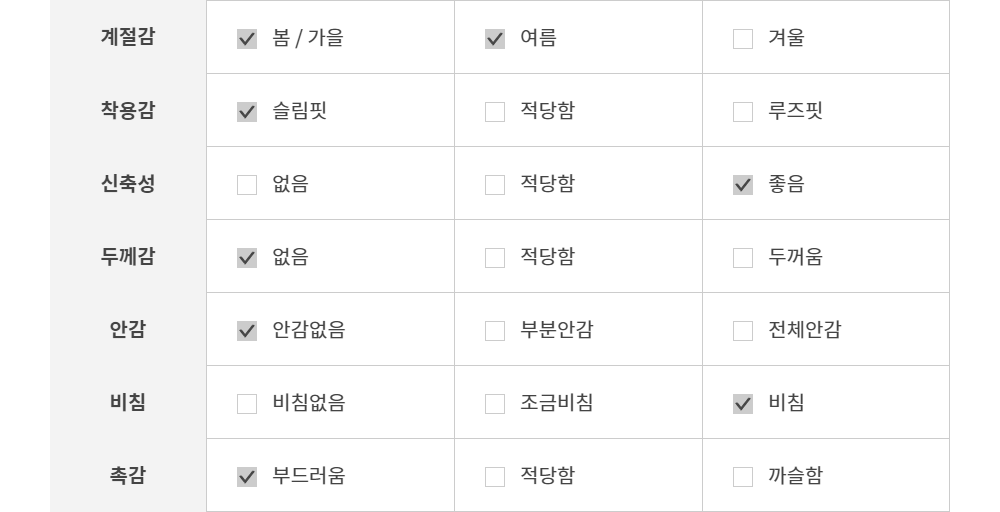This screenshot has width=1000, height=512.
Task: Enable the 전체안감 checkbox
Action: point(743,332)
